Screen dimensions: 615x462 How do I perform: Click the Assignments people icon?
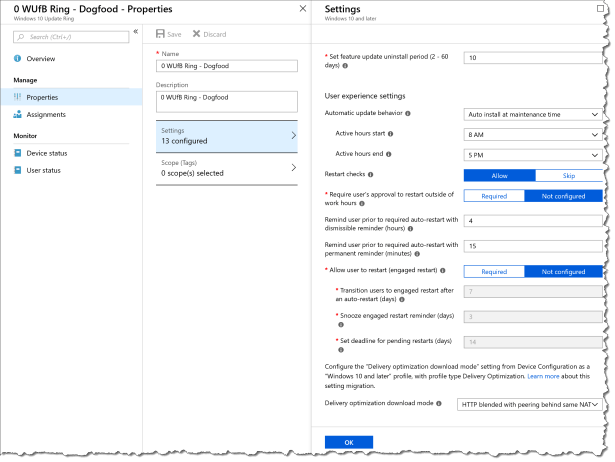point(18,114)
